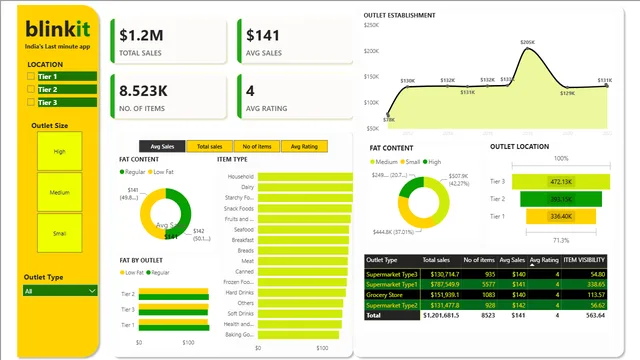The width and height of the screenshot is (640, 360).
Task: Select the Hard Drinks bar in Item Type
Action: pos(302,292)
